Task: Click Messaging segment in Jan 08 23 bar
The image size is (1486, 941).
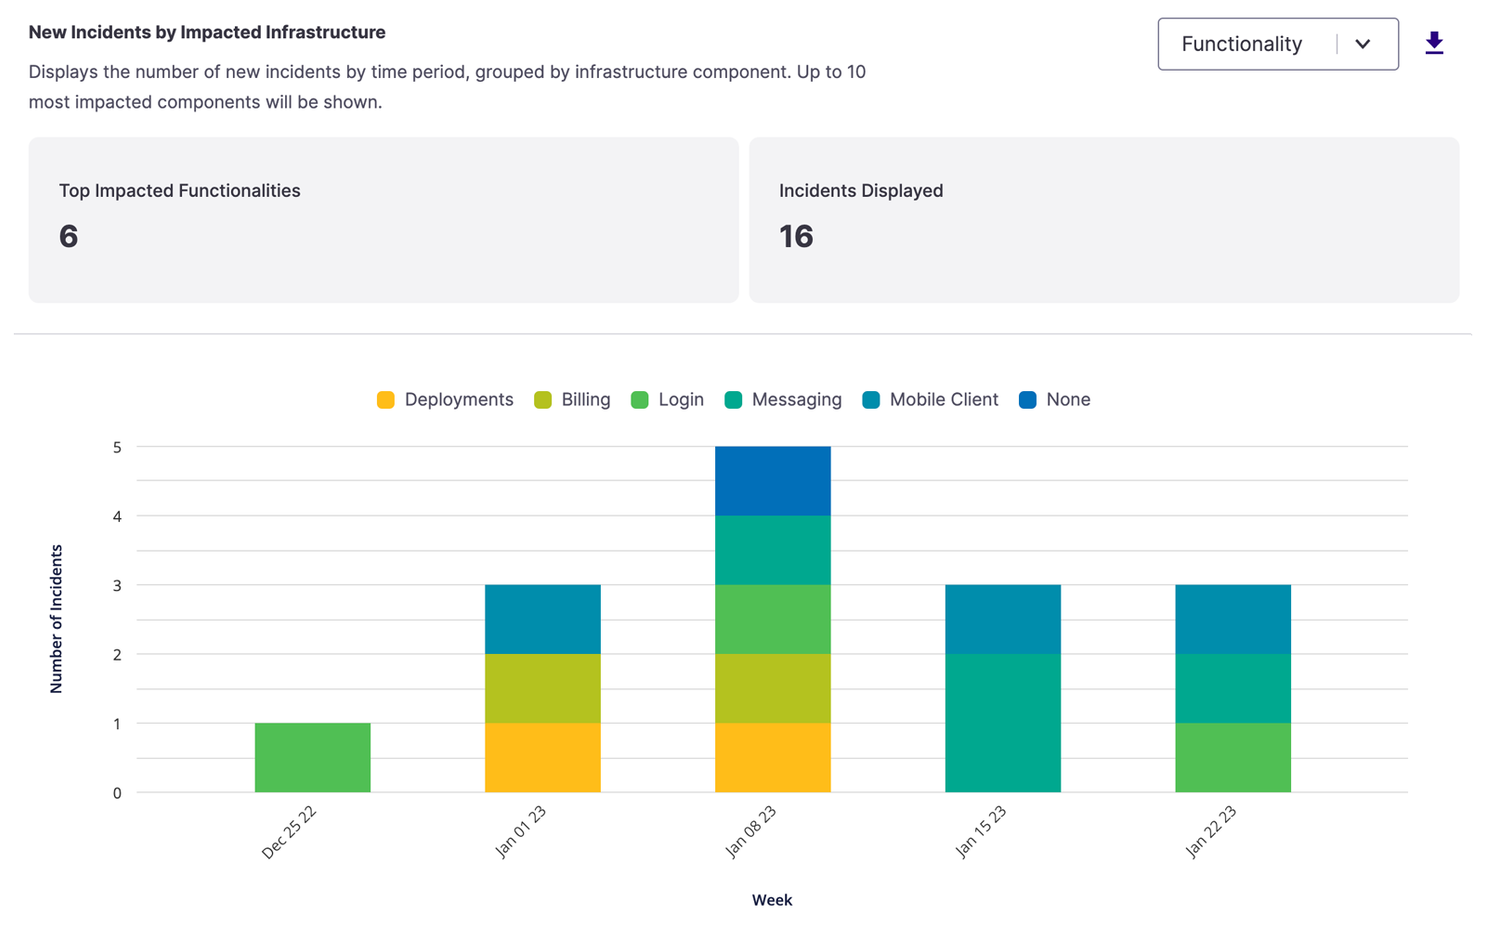Action: coord(773,551)
